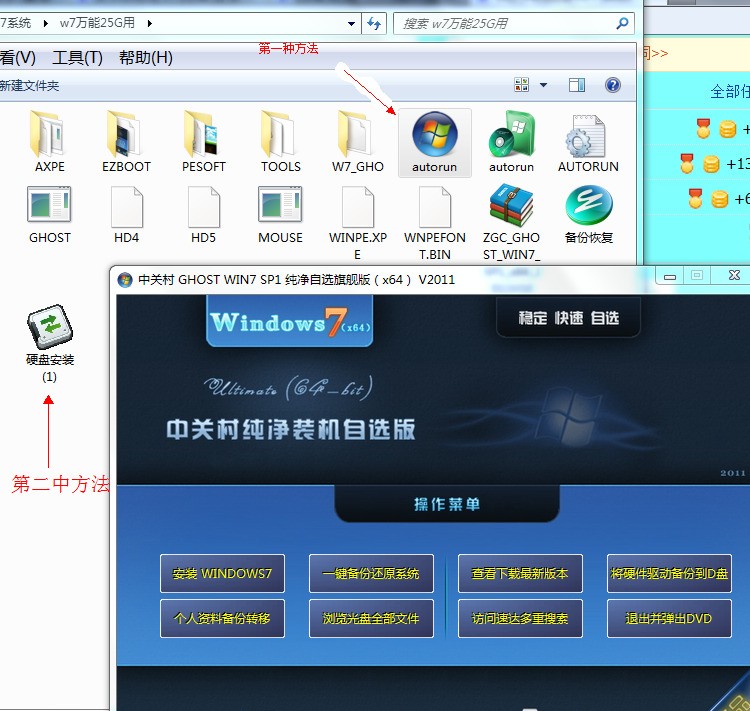Open the 帮助(H) menu

pyautogui.click(x=145, y=58)
